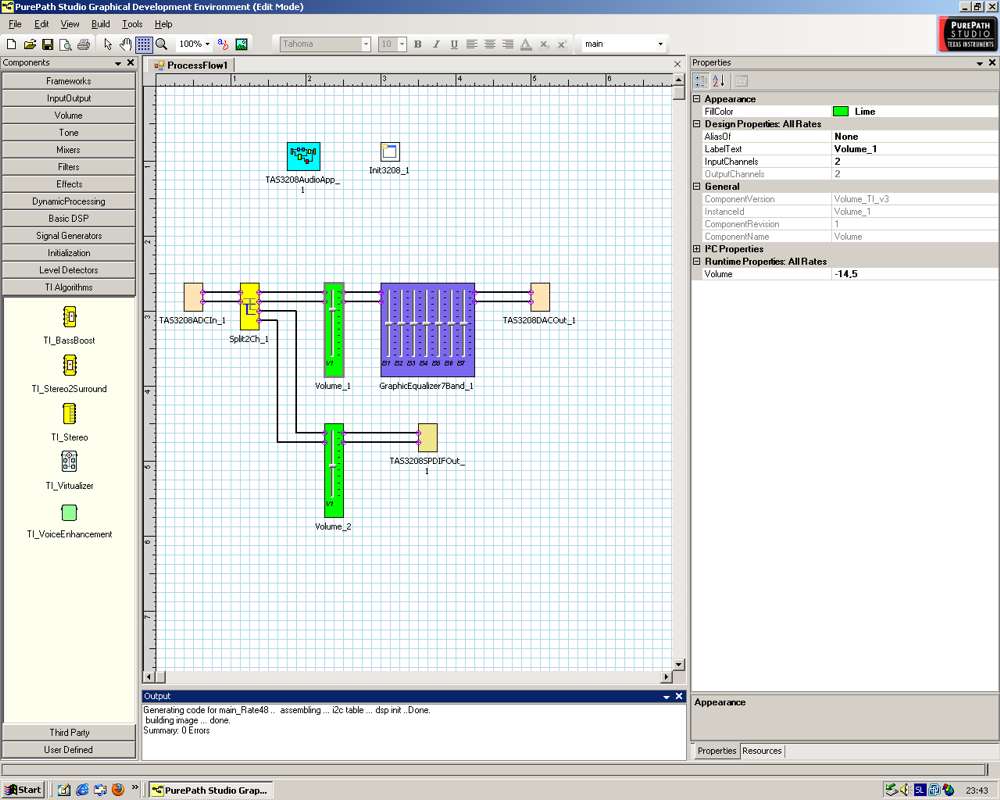This screenshot has width=1000, height=800.
Task: Collapse the General property group
Action: (x=696, y=186)
